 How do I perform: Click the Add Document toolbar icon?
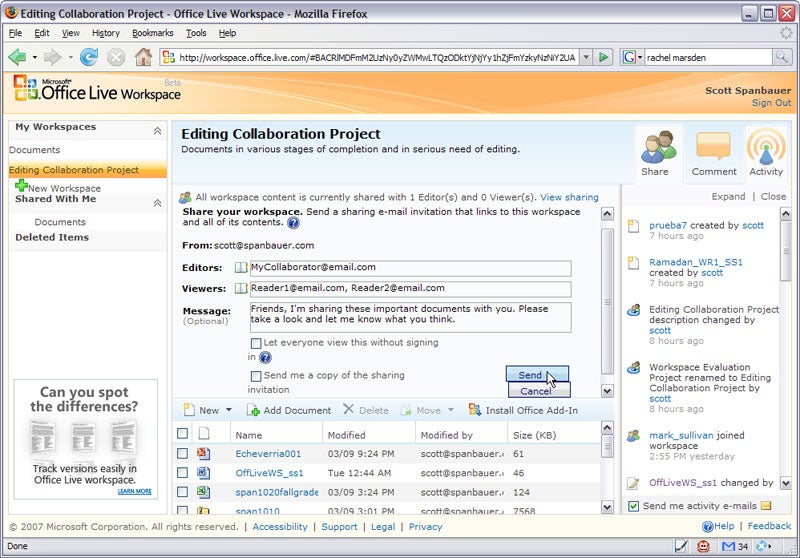pyautogui.click(x=253, y=410)
